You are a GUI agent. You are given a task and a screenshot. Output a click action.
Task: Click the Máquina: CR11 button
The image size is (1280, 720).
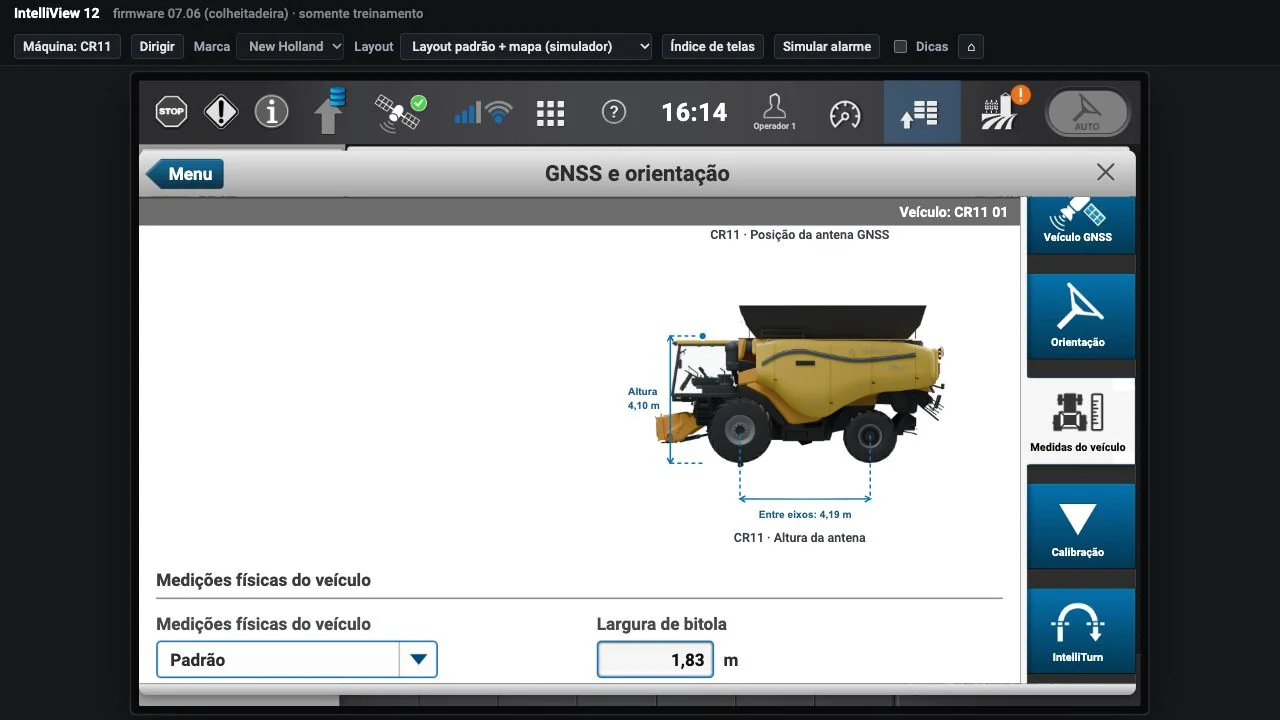[67, 46]
